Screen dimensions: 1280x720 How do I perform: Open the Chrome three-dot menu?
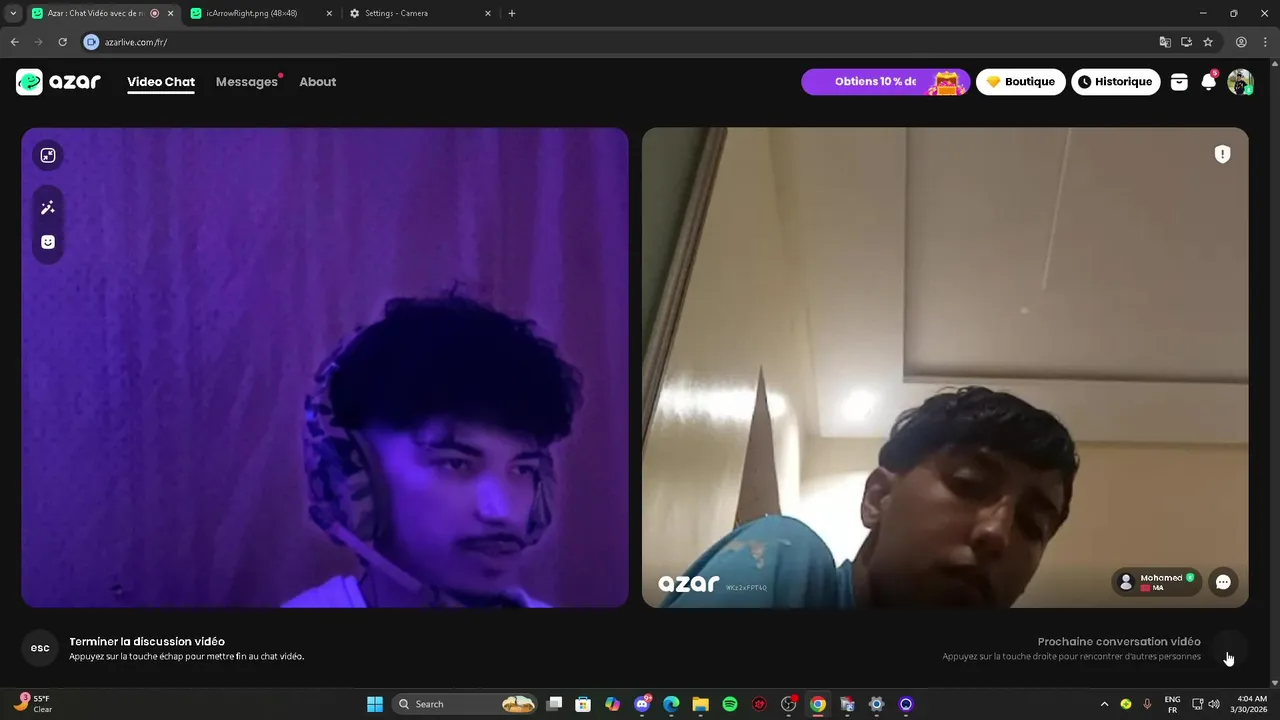point(1265,42)
